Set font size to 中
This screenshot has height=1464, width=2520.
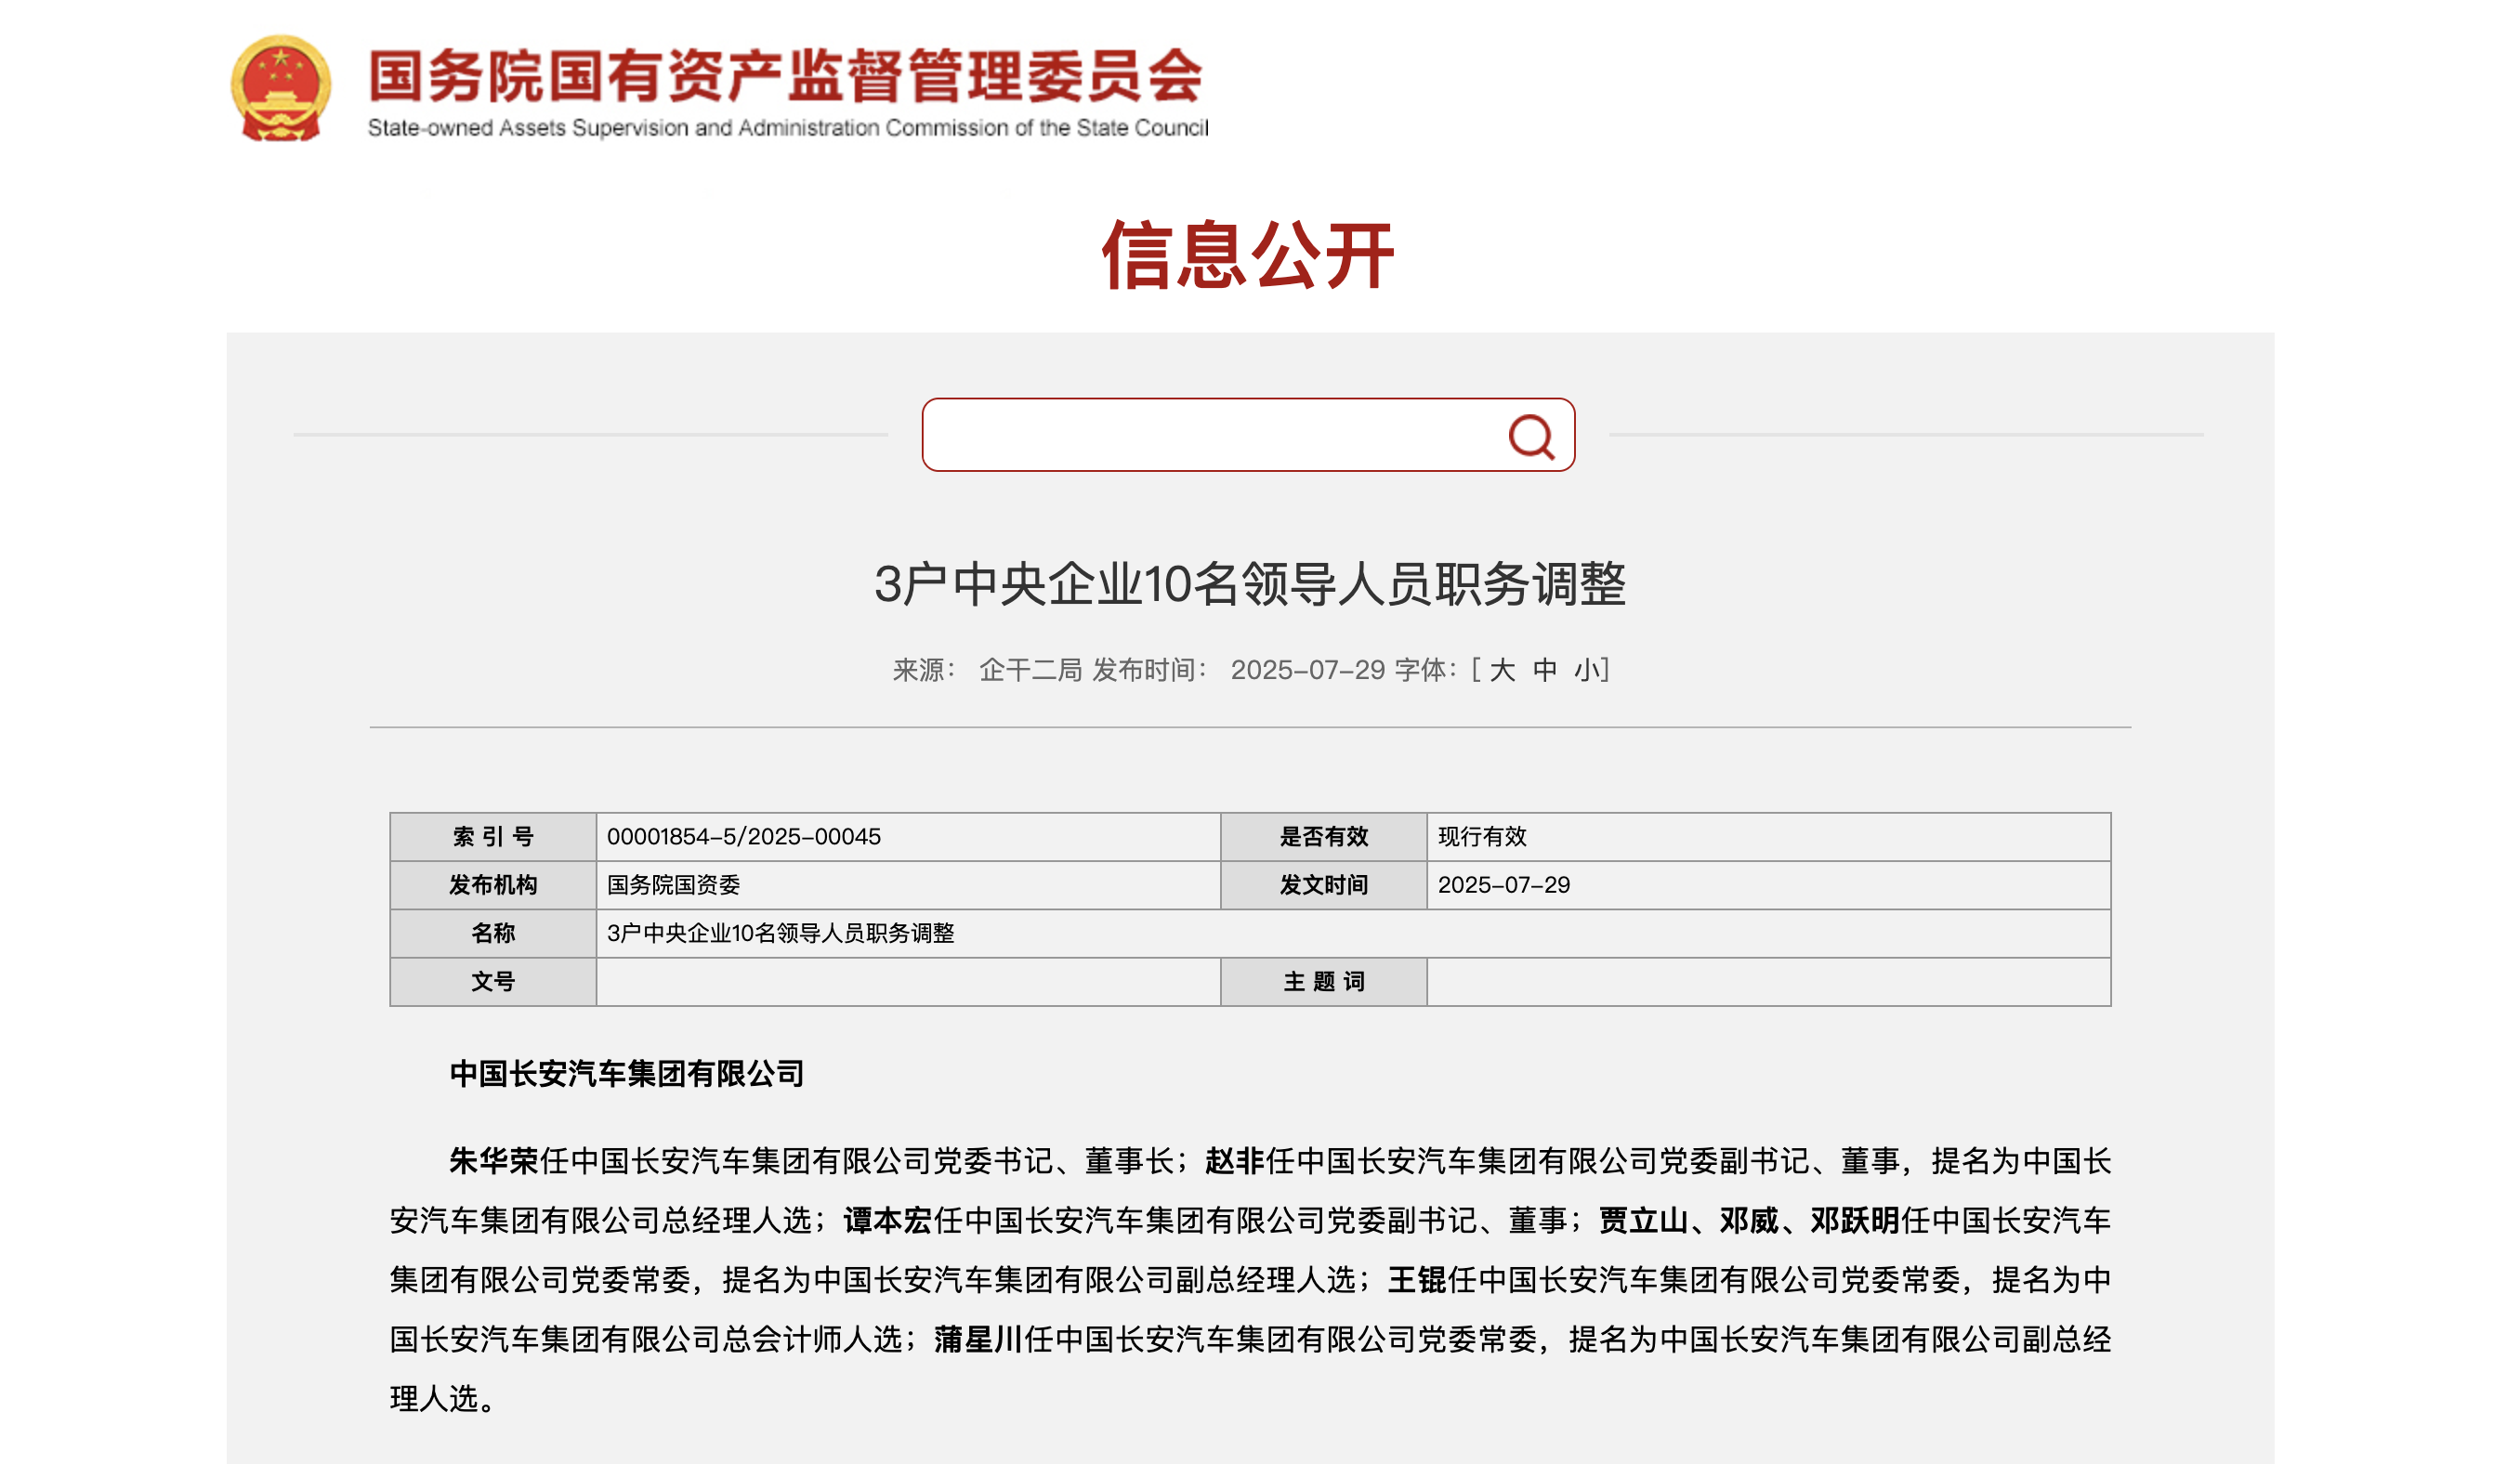[1545, 670]
